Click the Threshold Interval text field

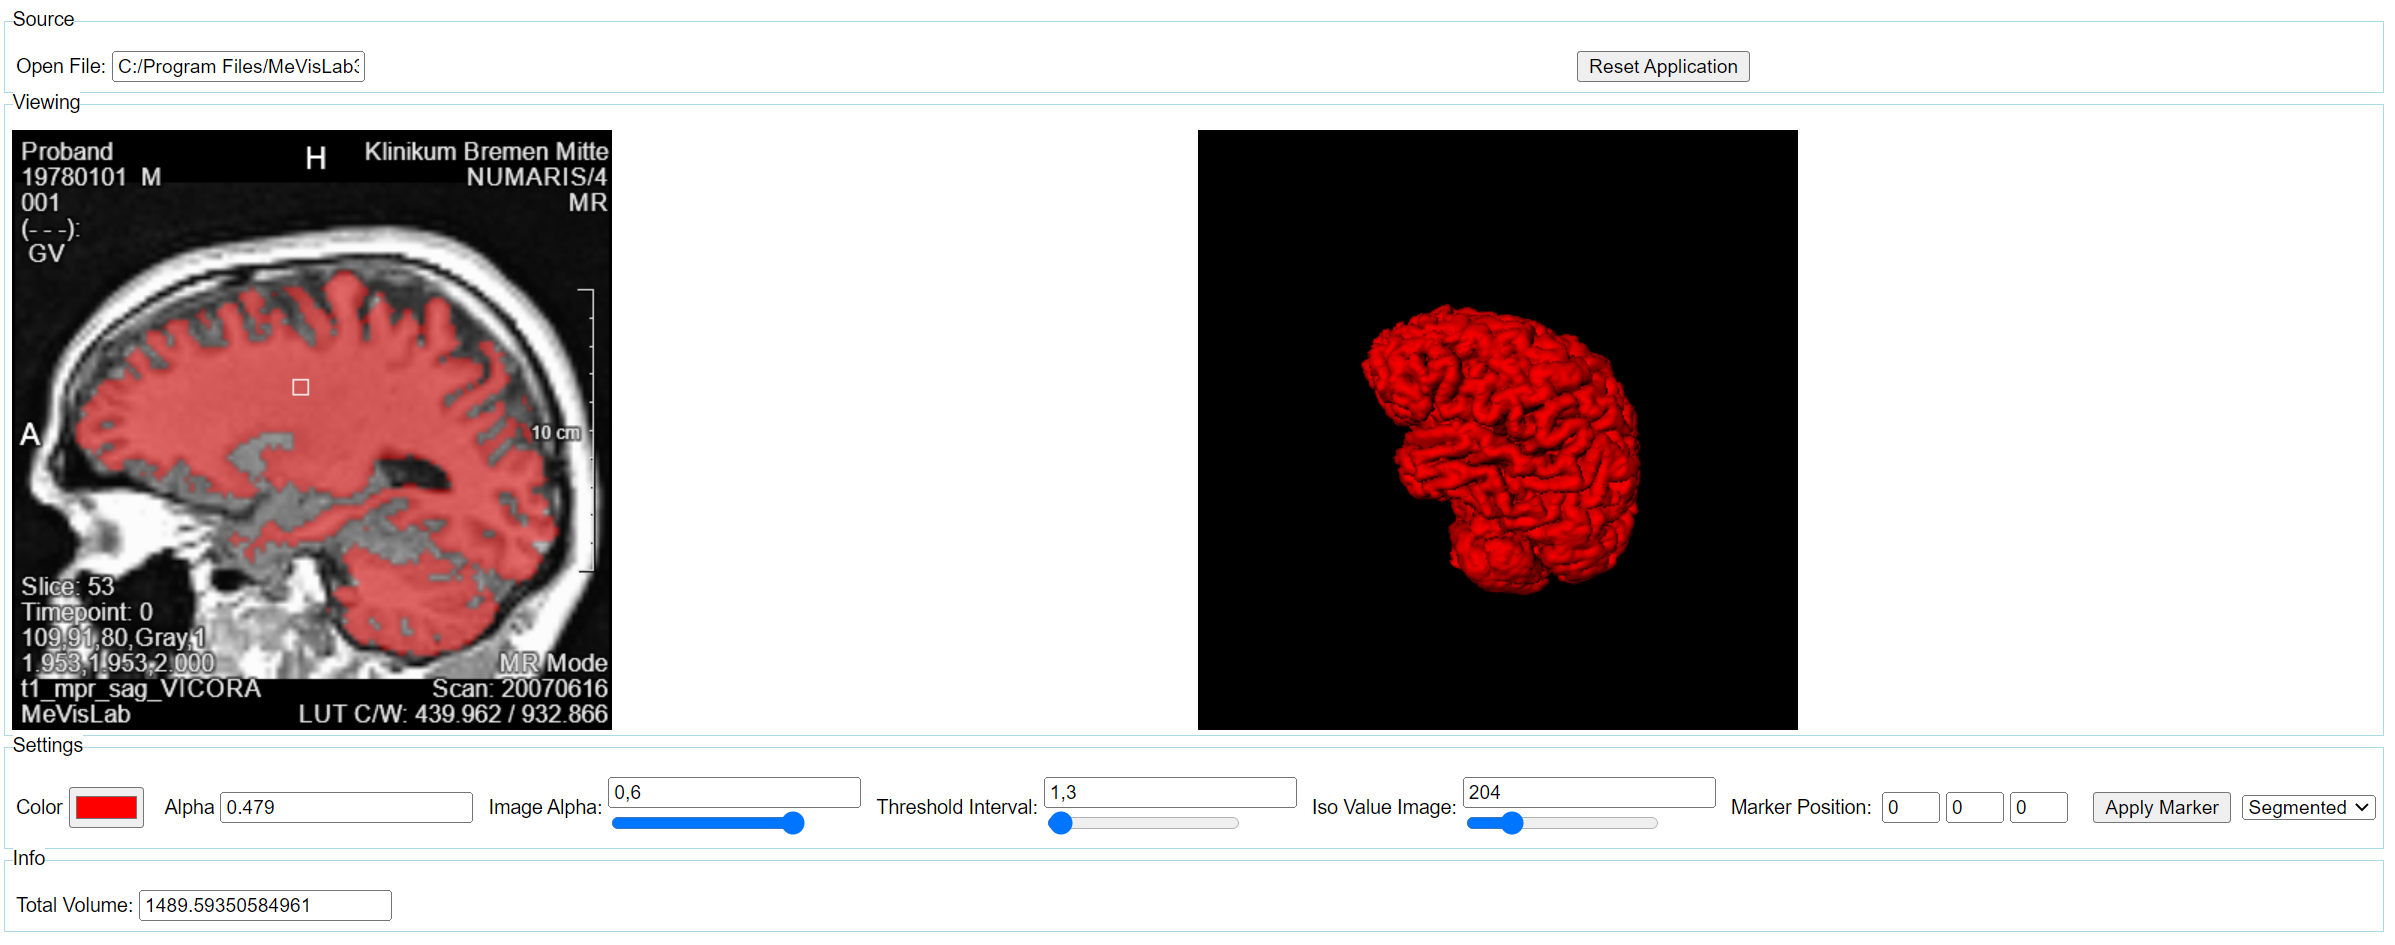[x=1169, y=792]
